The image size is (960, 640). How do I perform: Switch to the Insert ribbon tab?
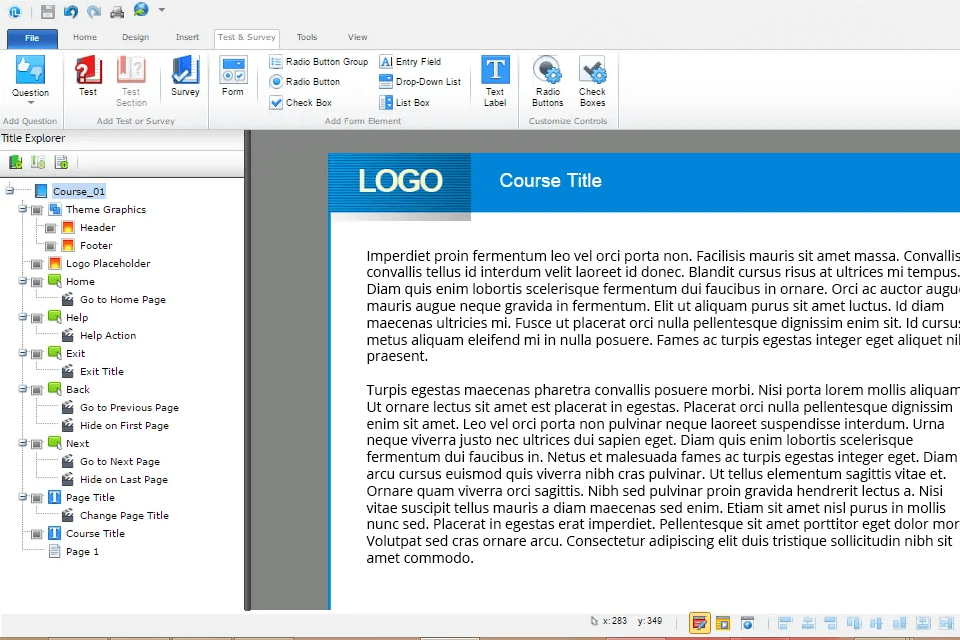pos(187,37)
